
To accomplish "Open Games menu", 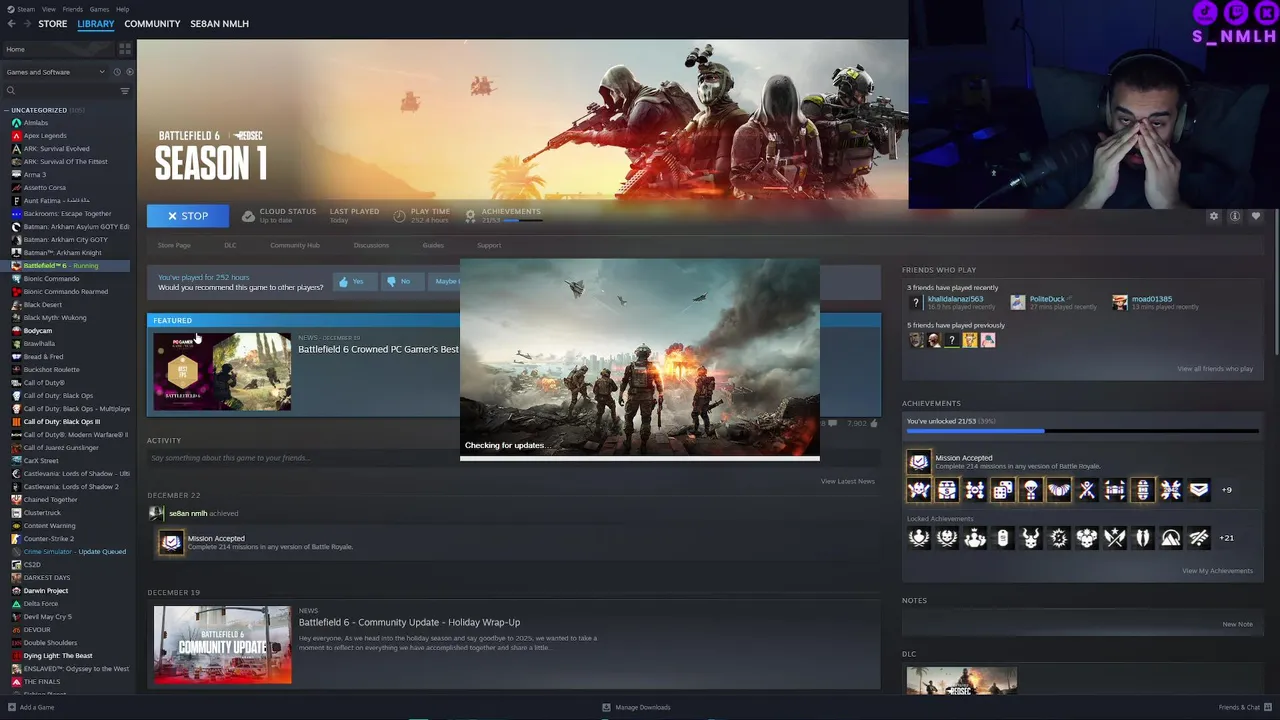I will click(x=99, y=9).
